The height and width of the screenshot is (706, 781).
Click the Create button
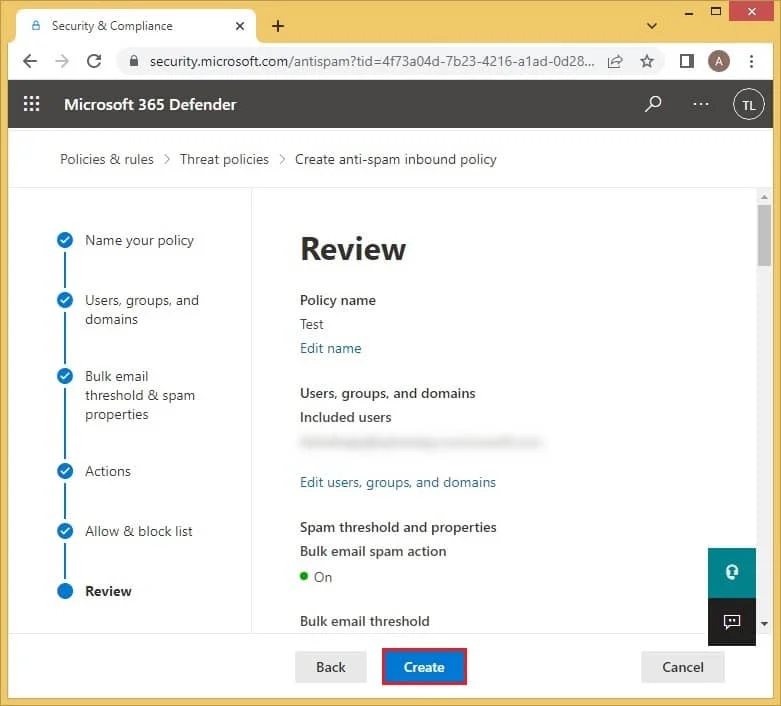[424, 667]
